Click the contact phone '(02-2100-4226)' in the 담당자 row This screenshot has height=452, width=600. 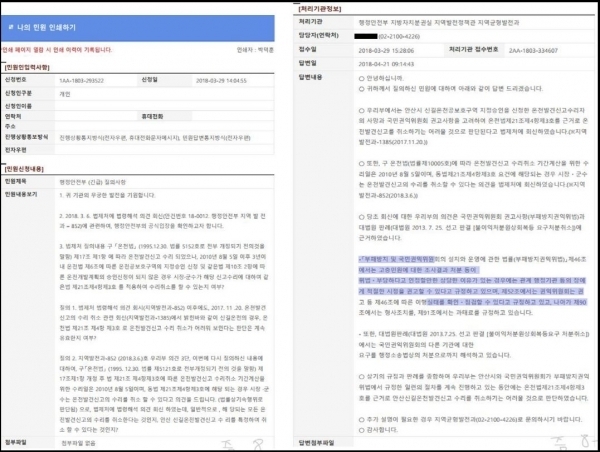[x=399, y=37]
